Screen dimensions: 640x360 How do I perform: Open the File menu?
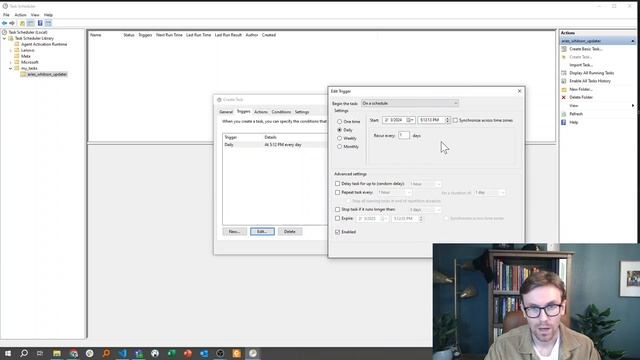[6, 15]
